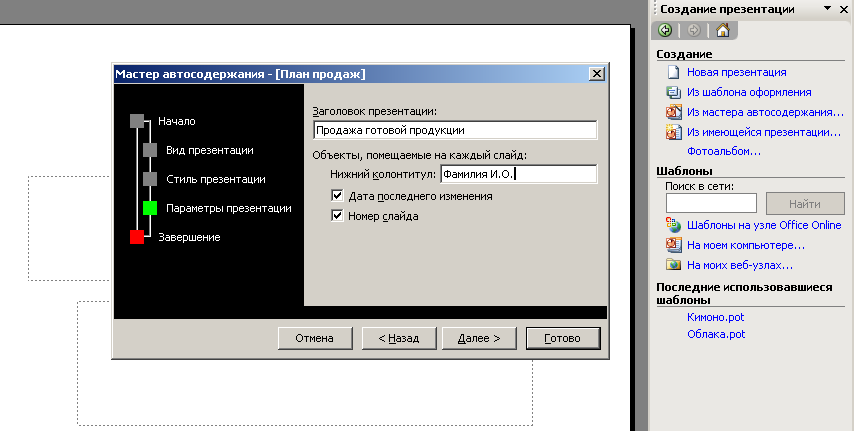This screenshot has height=431, width=854.
Task: Select the Стиль презентации step label
Action: tap(216, 179)
